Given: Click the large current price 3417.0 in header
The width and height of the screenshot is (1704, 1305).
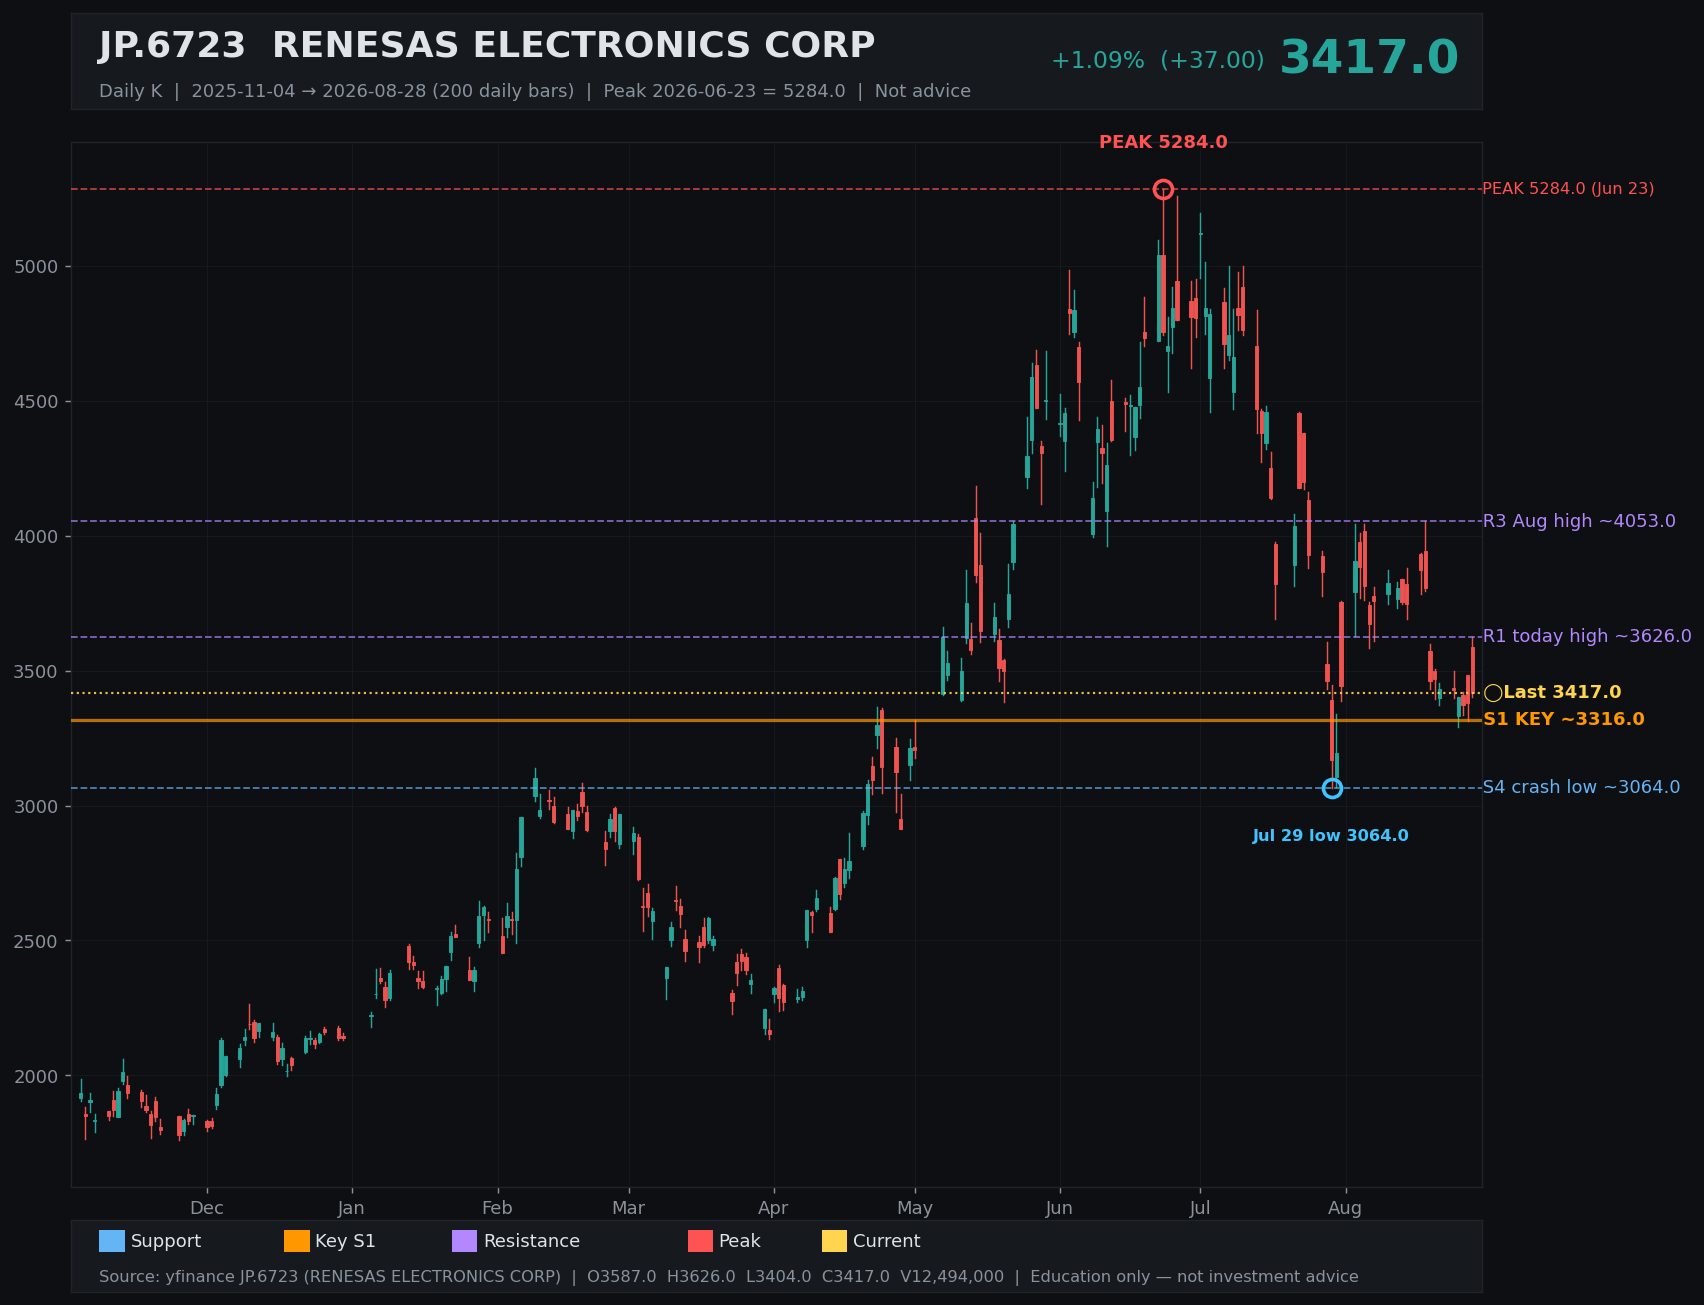Looking at the screenshot, I should tap(1369, 58).
